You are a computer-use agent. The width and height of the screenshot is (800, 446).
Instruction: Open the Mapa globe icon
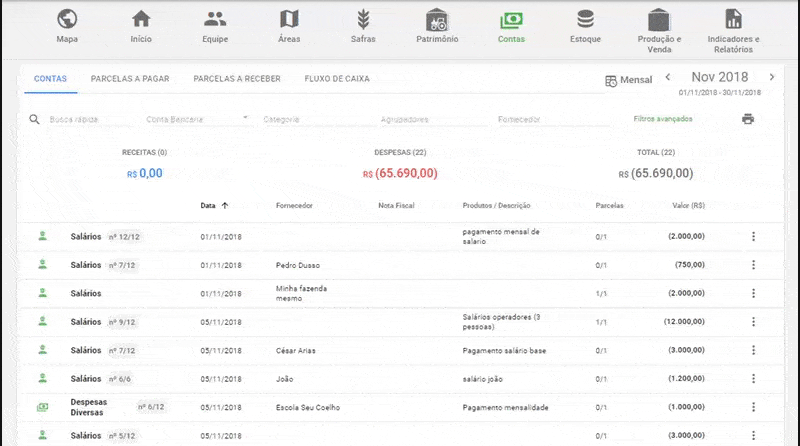pos(67,19)
